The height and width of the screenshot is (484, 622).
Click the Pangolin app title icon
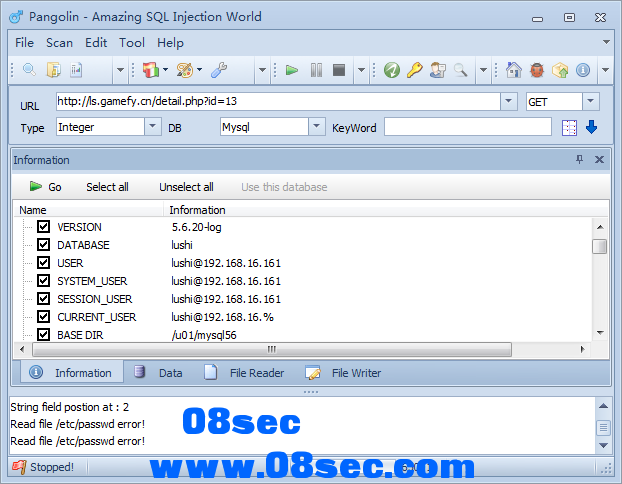click(17, 17)
